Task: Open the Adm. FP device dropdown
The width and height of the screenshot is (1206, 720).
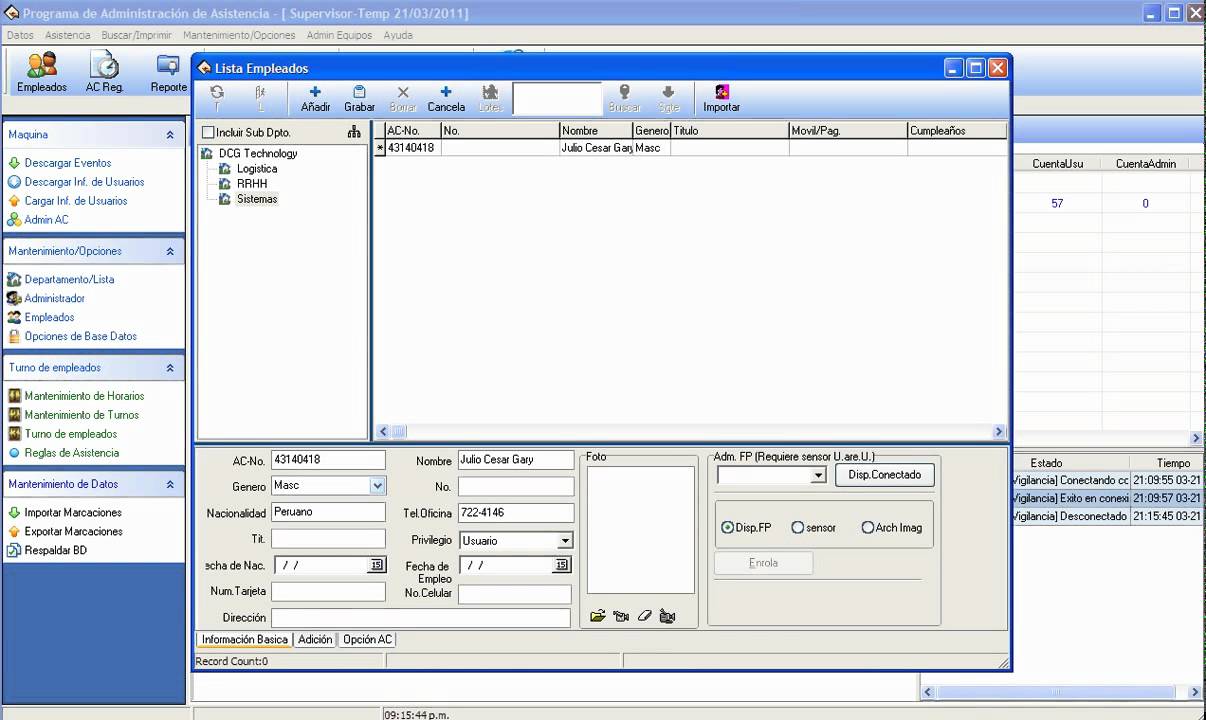Action: point(818,476)
